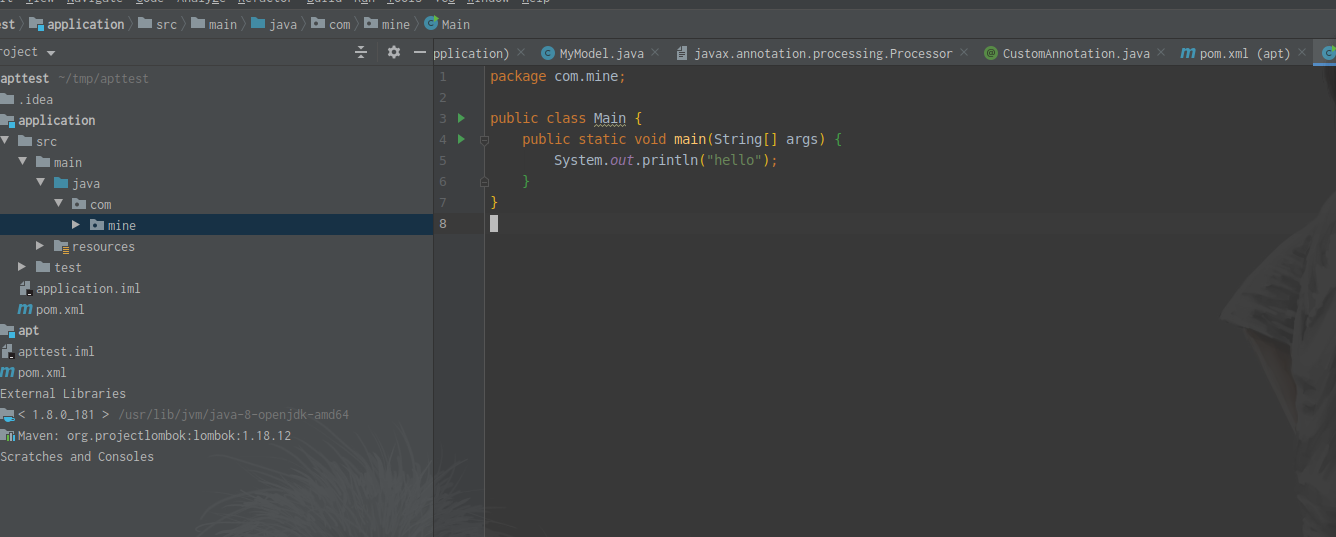The image size is (1336, 537).
Task: Fold the main method via gutter marker
Action: point(484,140)
